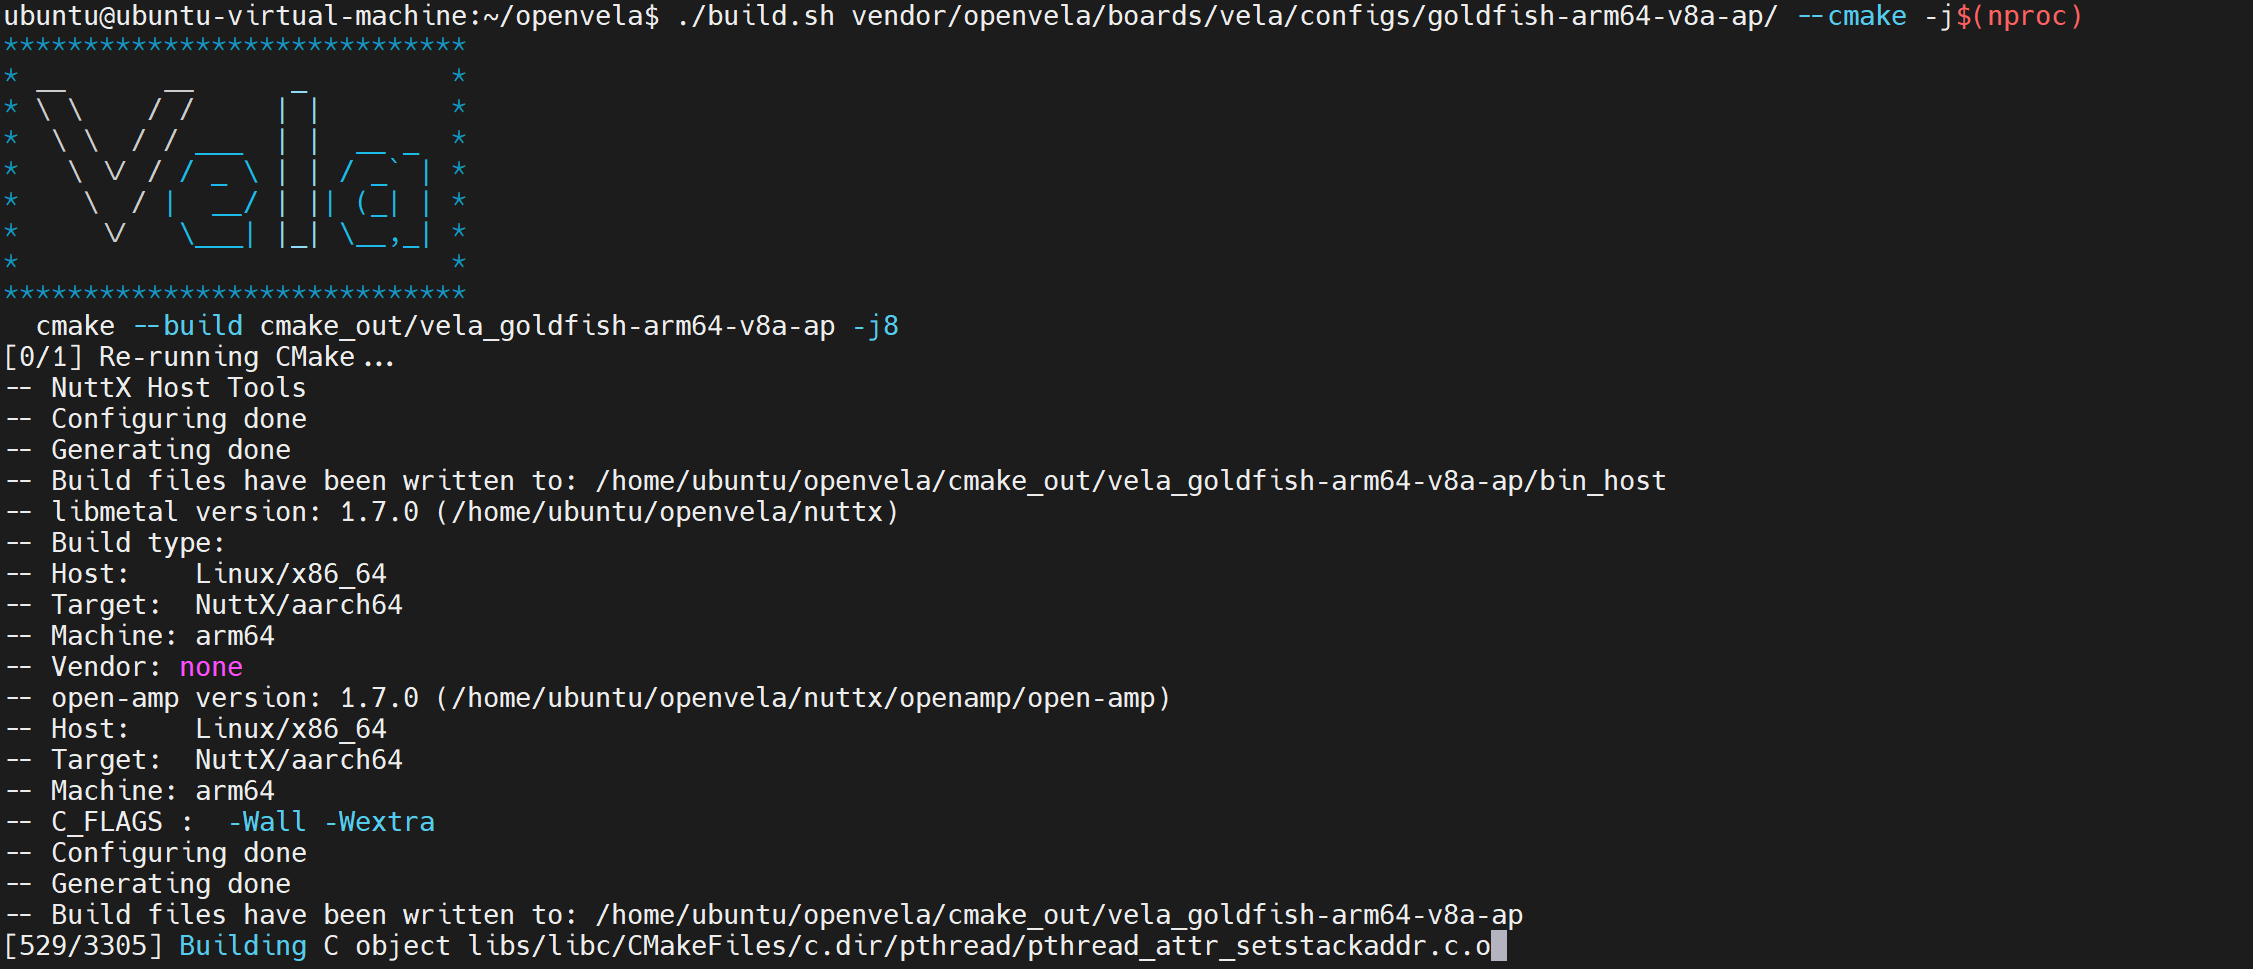
Task: Click the Vela ASCII art logo
Action: (x=235, y=170)
